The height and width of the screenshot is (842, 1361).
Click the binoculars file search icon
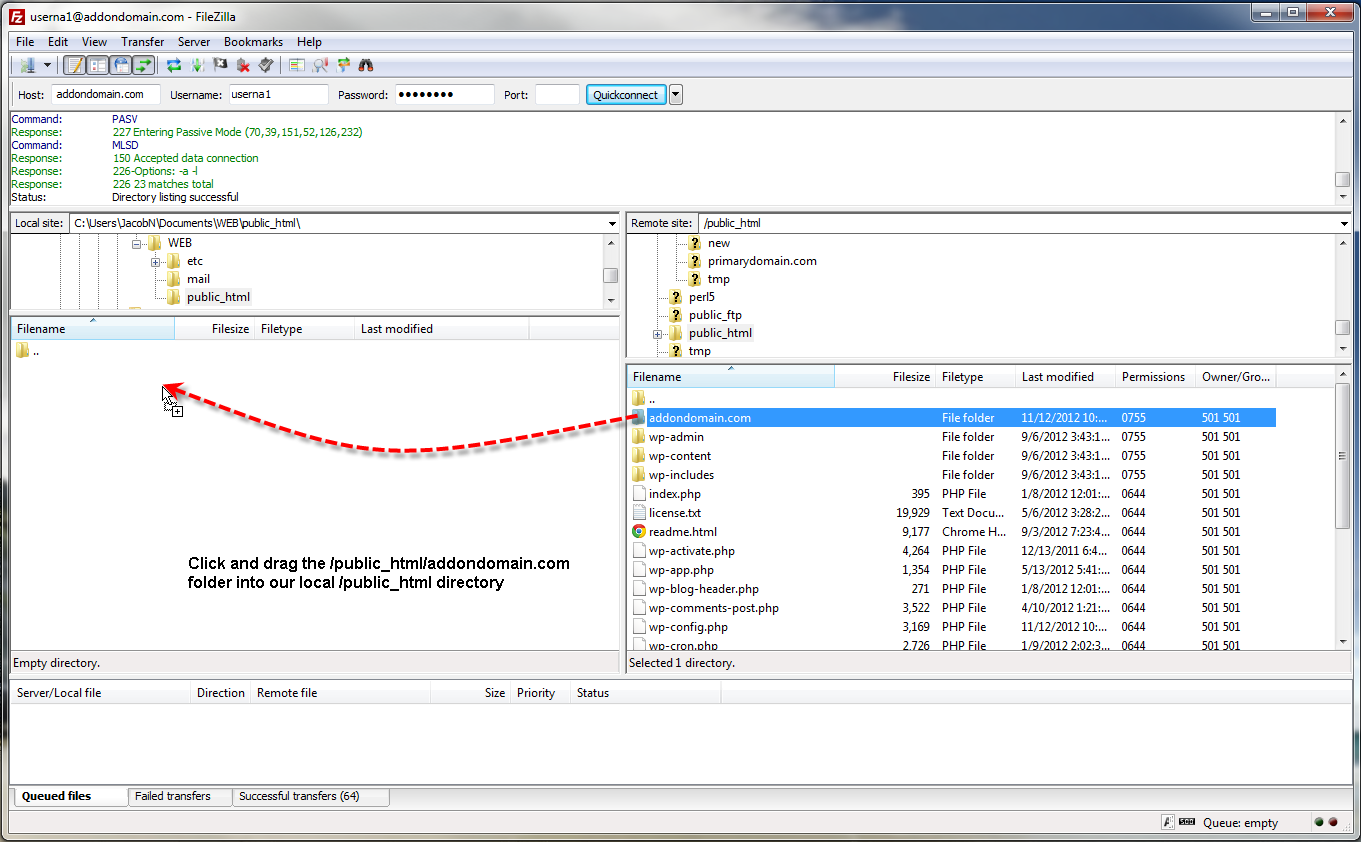tap(366, 66)
